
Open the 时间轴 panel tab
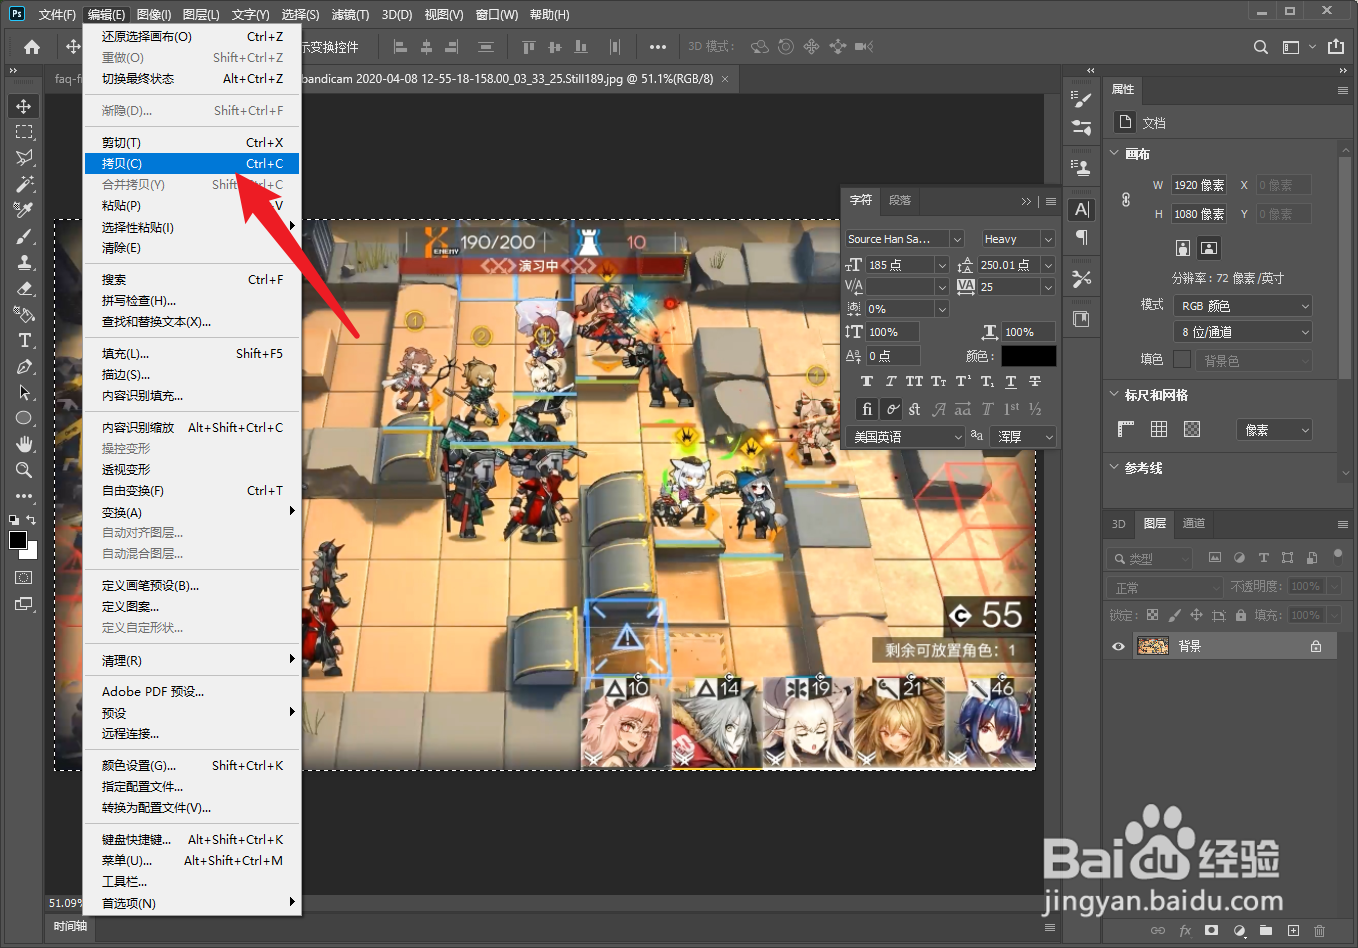71,926
